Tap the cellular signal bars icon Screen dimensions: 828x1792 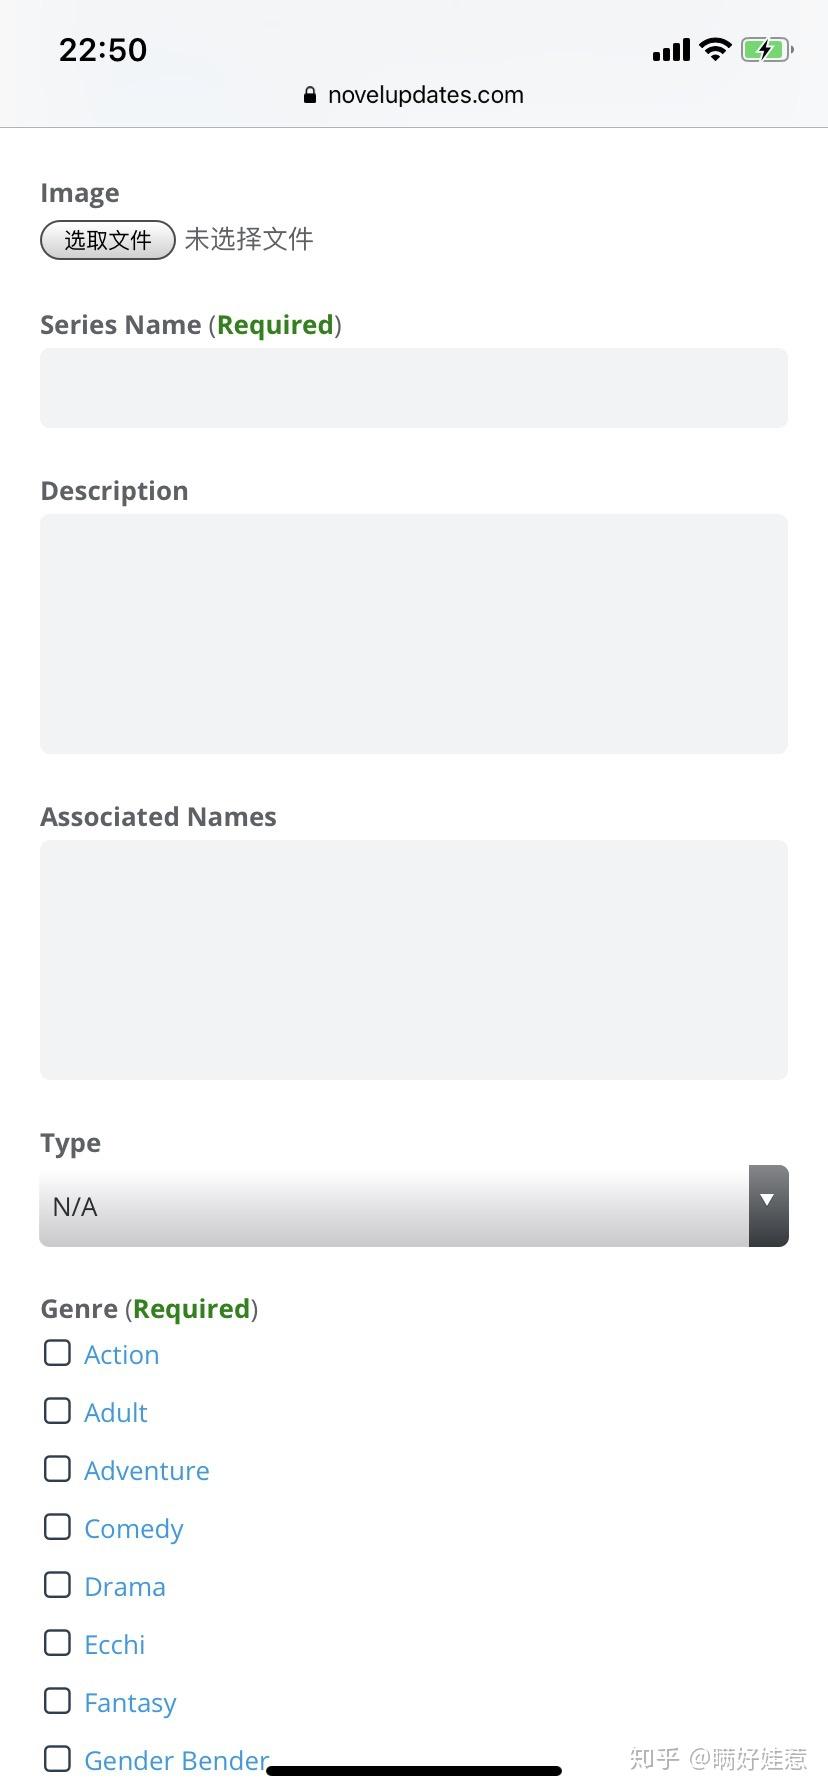click(x=671, y=51)
